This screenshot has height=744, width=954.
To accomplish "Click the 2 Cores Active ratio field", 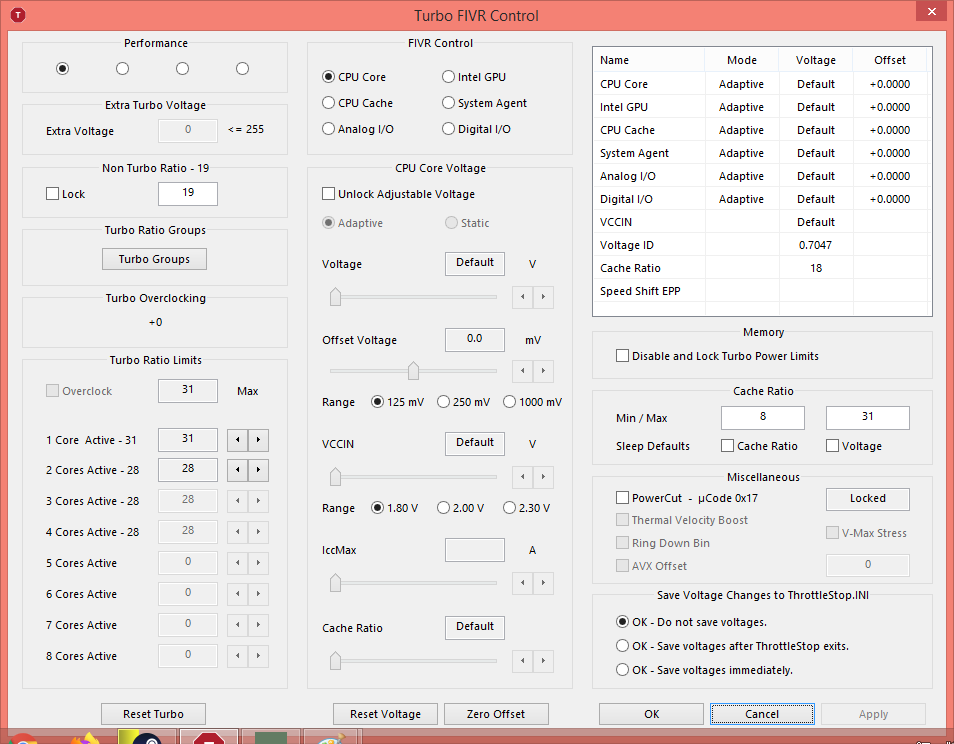I will [188, 469].
